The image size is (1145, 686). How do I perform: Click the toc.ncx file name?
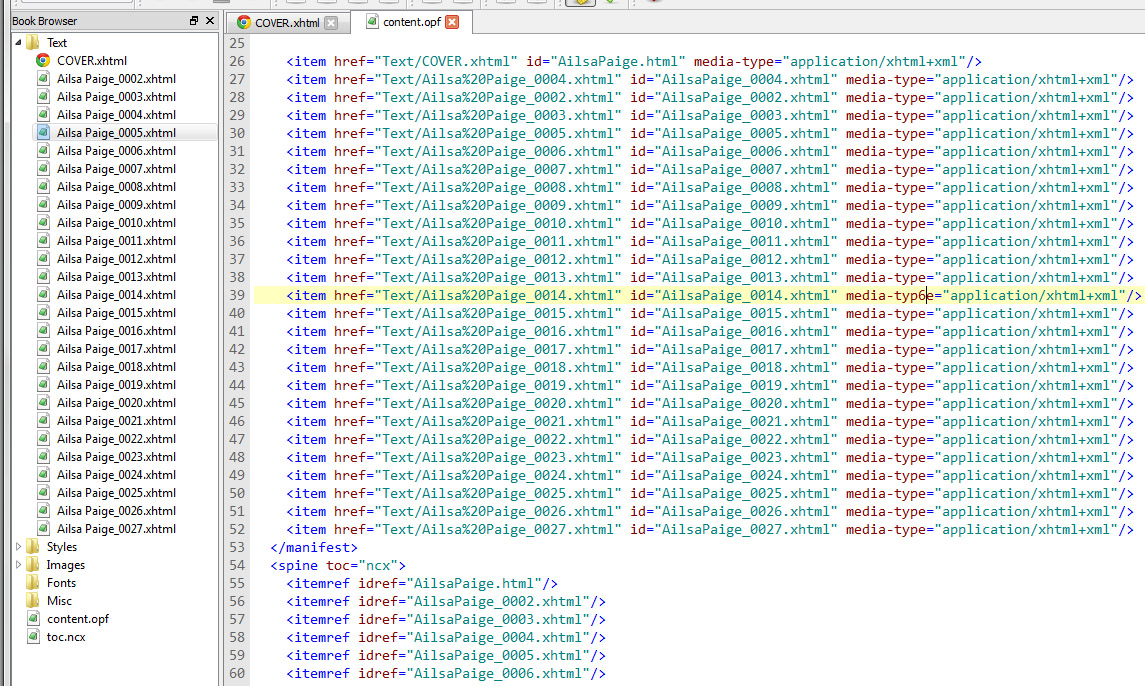point(66,636)
